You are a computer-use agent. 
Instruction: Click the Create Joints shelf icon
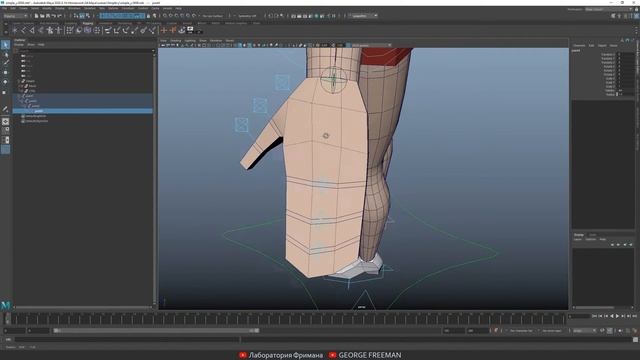click(23, 30)
